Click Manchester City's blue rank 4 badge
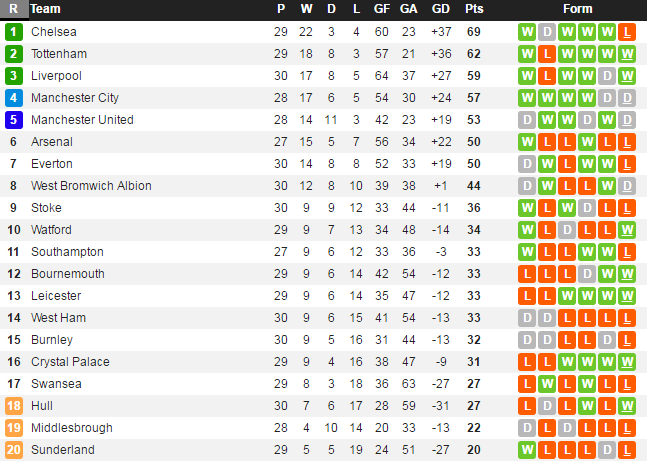647x461 pixels. point(13,98)
